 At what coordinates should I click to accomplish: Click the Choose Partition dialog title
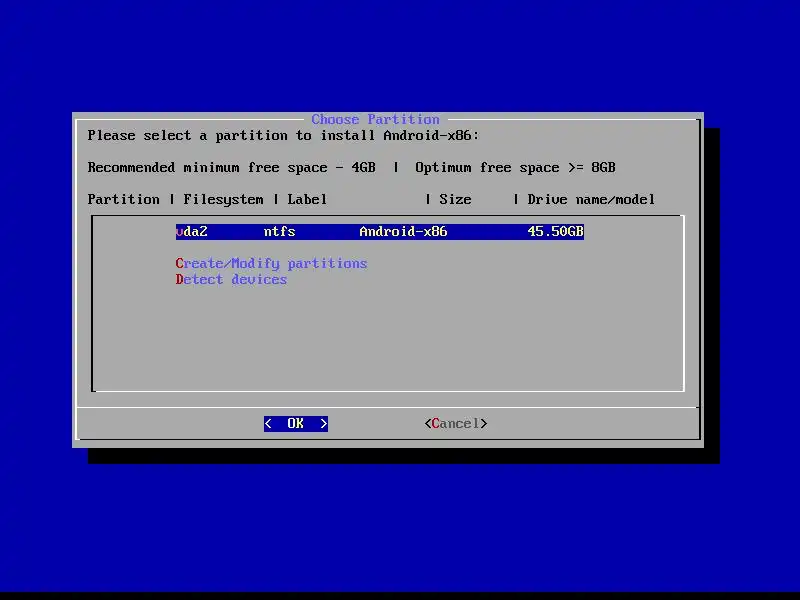[376, 119]
